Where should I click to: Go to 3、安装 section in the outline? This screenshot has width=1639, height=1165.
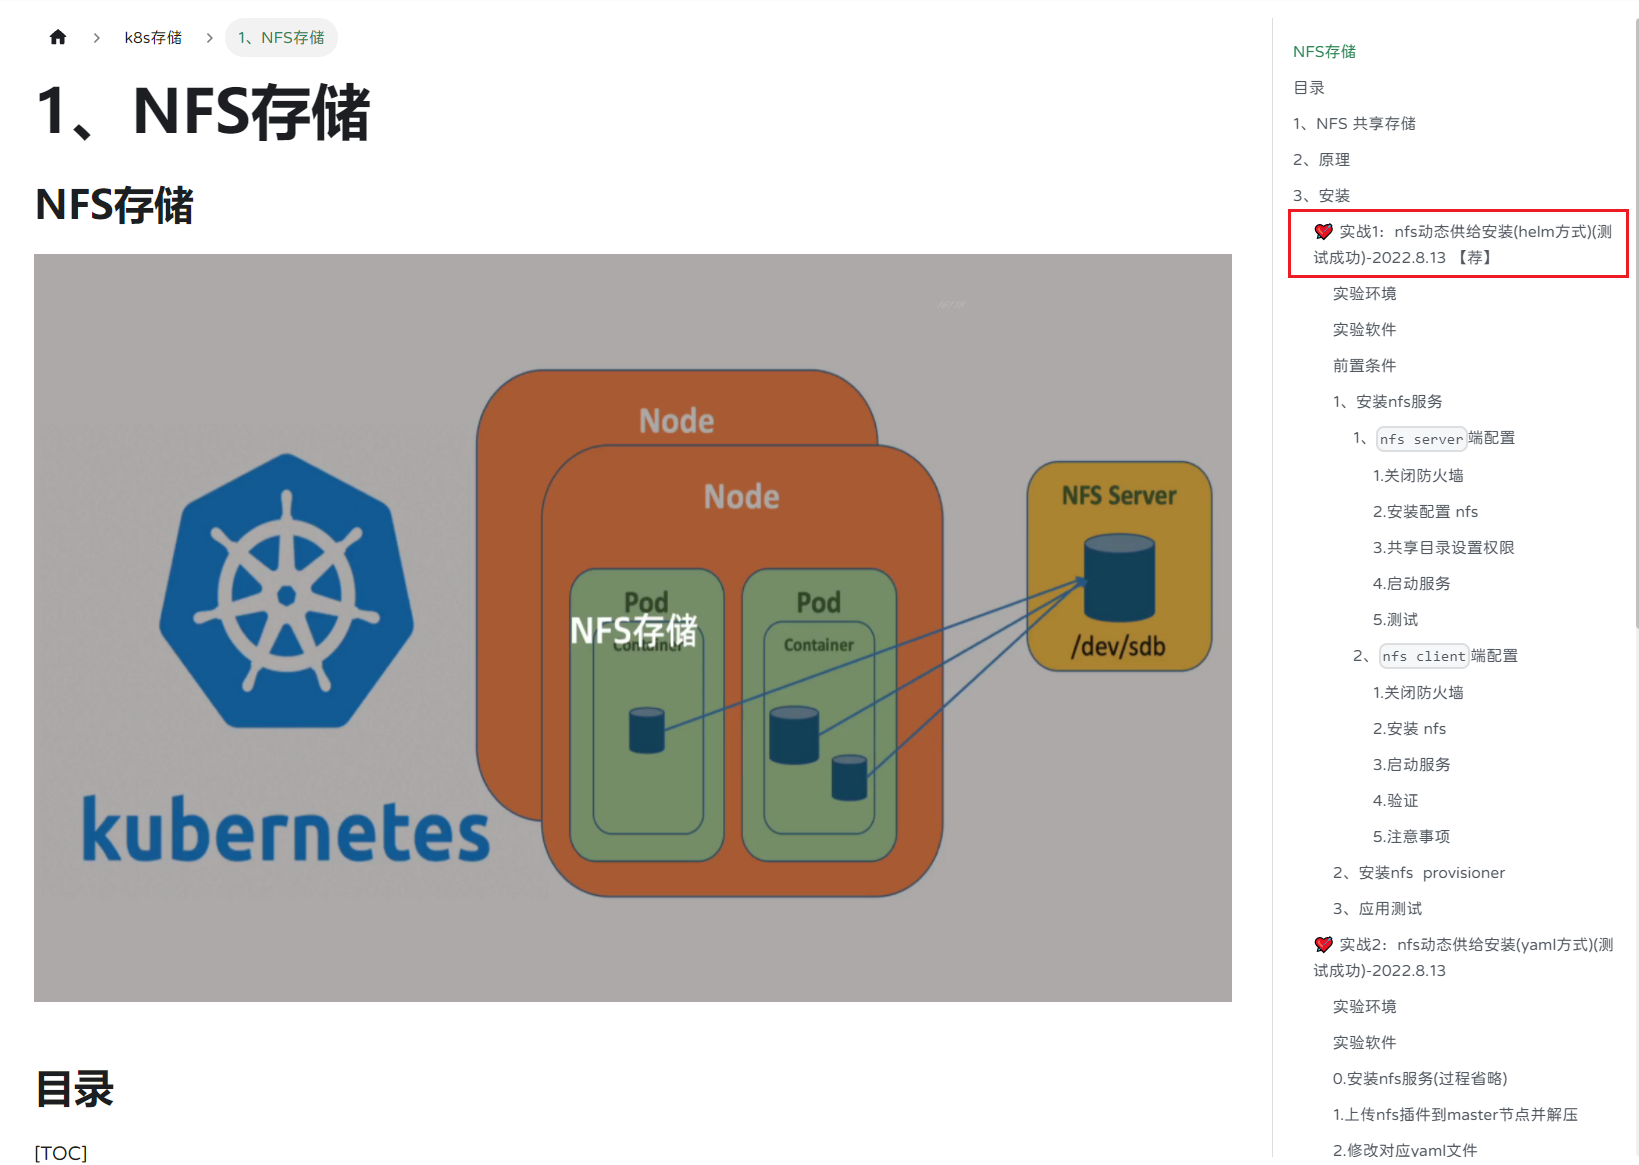click(x=1321, y=196)
